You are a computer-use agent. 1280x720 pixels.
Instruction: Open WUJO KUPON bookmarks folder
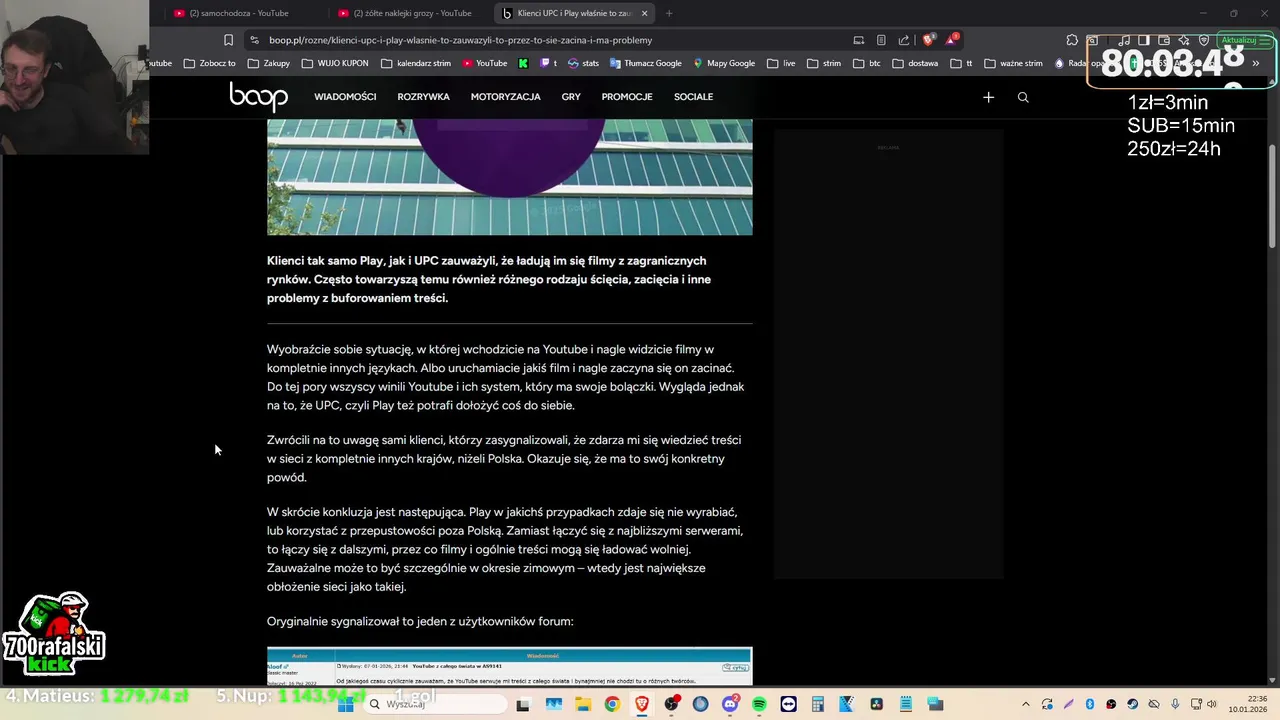334,63
